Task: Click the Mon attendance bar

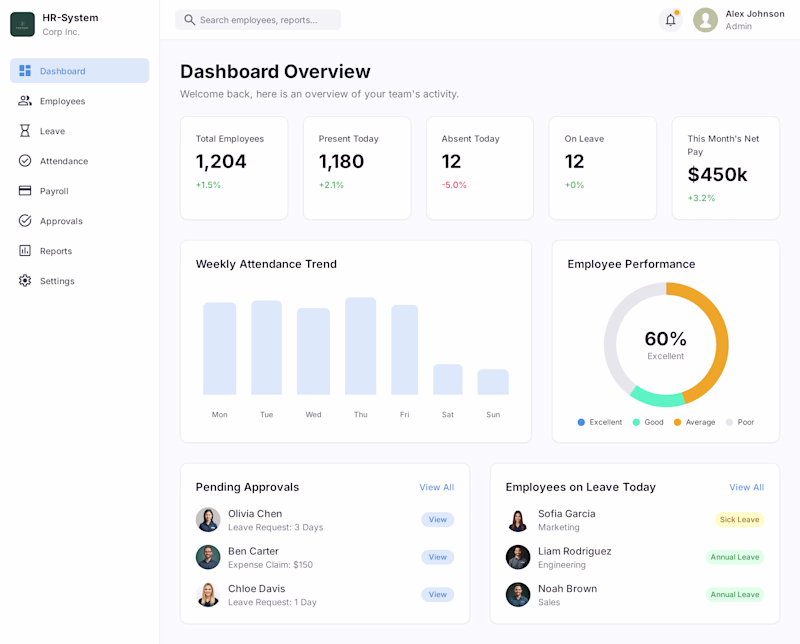Action: (x=220, y=349)
